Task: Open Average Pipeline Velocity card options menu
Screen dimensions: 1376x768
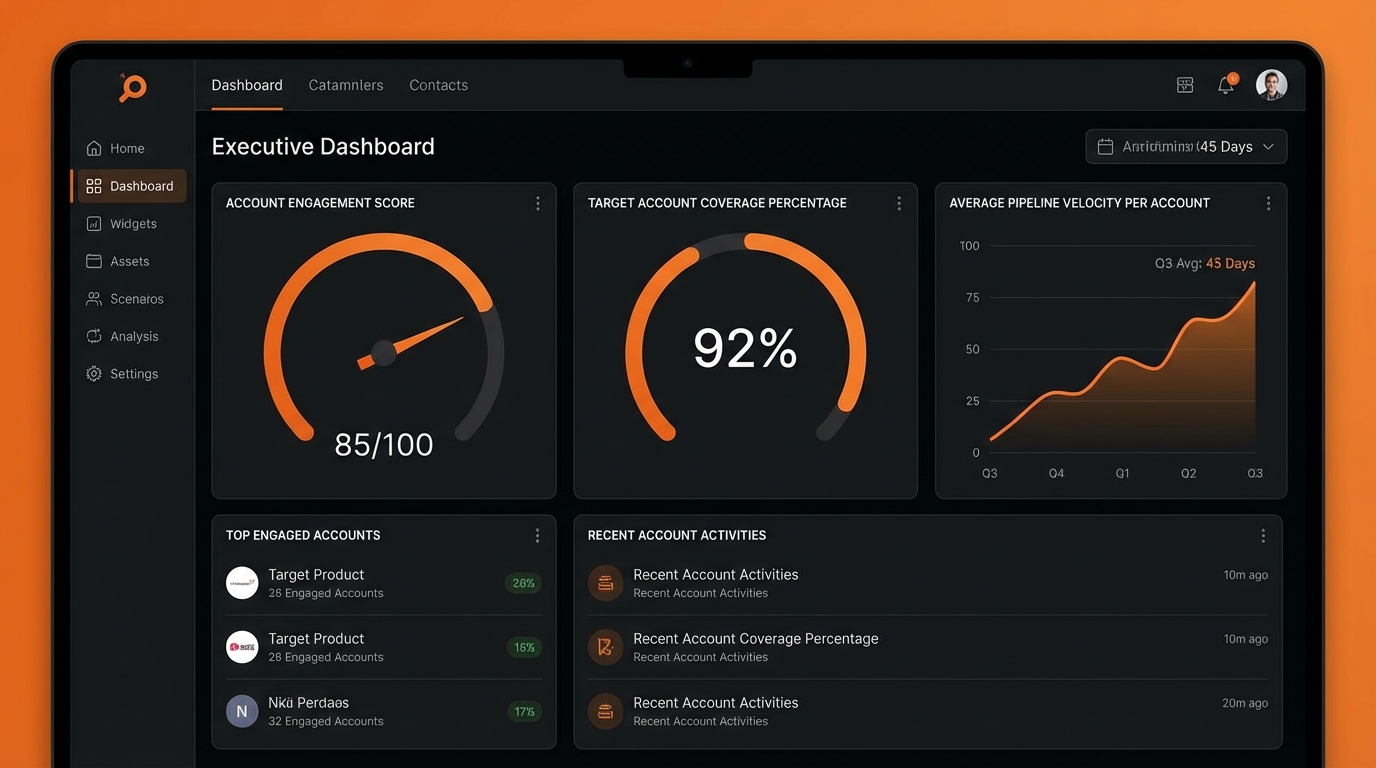Action: pyautogui.click(x=1268, y=203)
